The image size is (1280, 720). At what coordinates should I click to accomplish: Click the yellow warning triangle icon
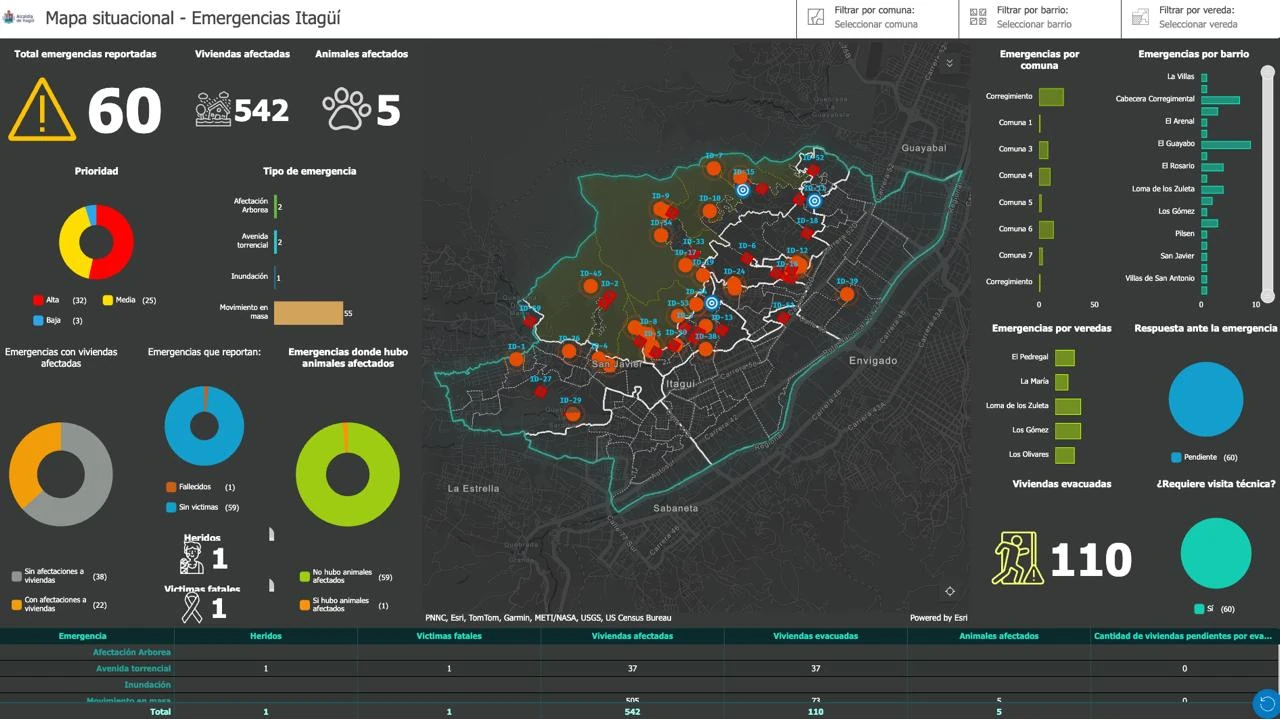click(42, 110)
